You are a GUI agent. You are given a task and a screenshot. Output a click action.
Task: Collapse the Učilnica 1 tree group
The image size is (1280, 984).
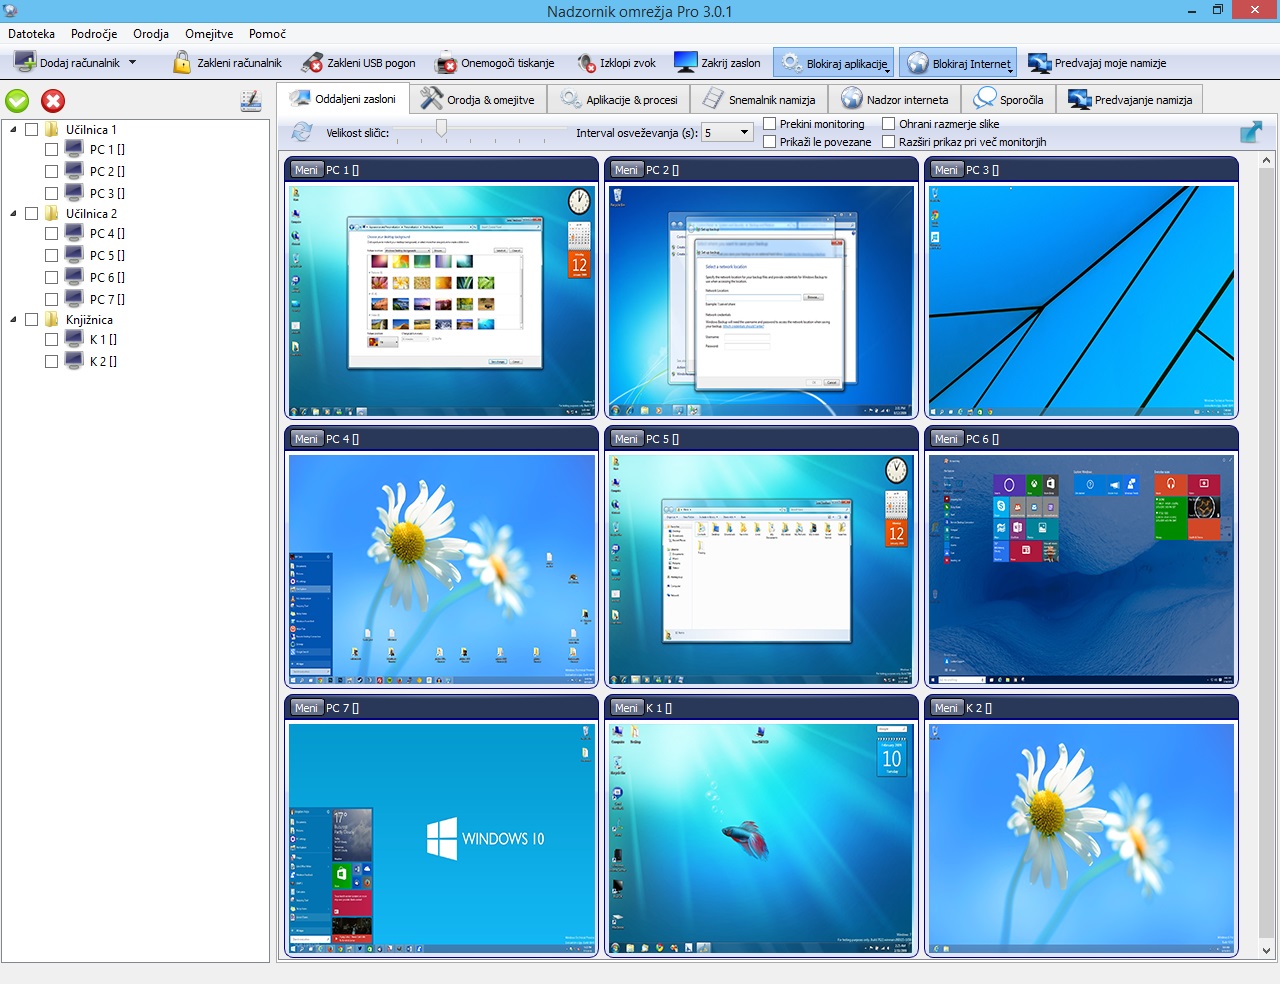pyautogui.click(x=13, y=130)
